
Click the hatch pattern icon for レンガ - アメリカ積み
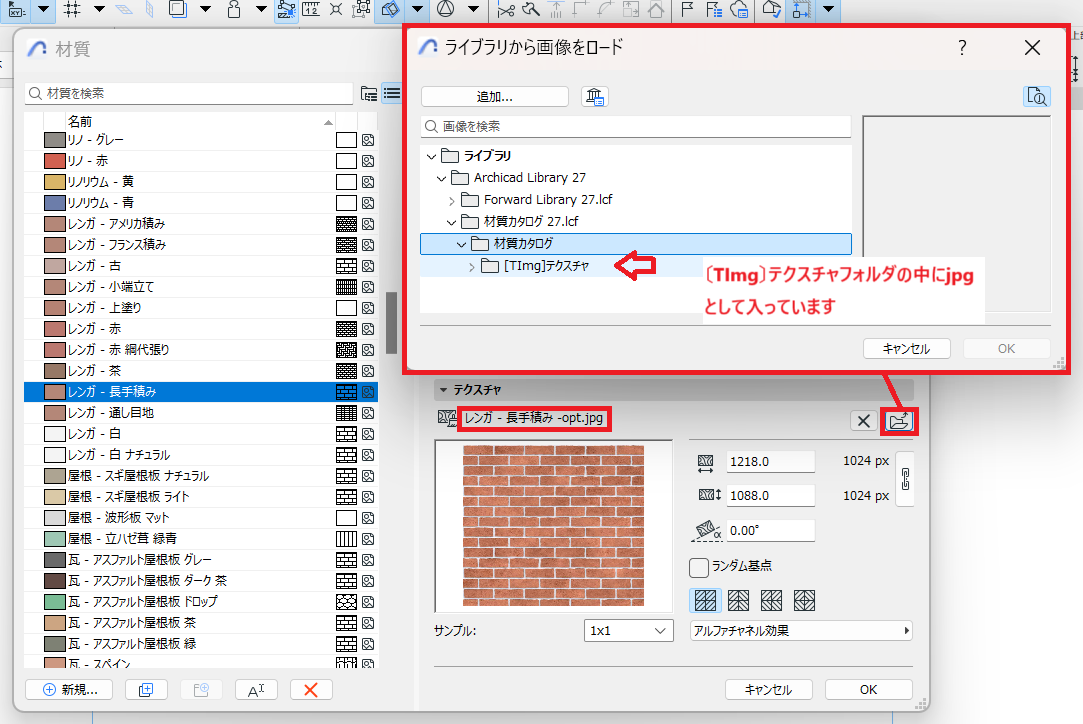pos(346,224)
